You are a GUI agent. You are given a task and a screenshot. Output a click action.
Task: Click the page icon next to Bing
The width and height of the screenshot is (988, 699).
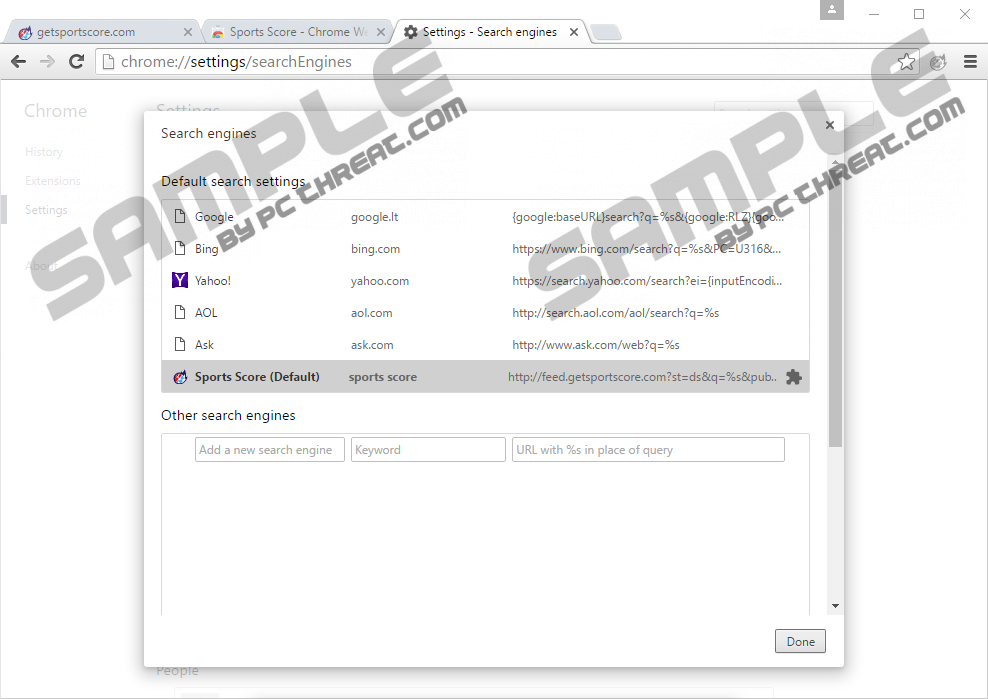click(180, 248)
